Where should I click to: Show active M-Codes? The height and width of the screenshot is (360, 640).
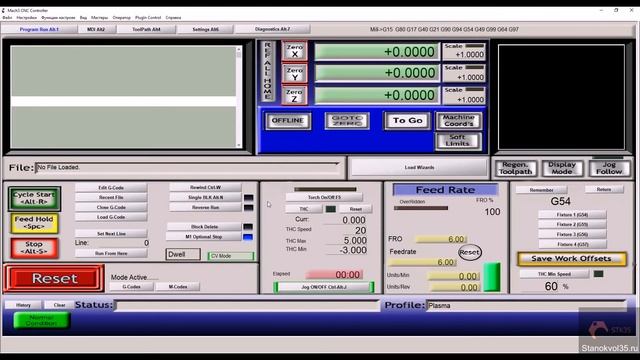pos(178,287)
